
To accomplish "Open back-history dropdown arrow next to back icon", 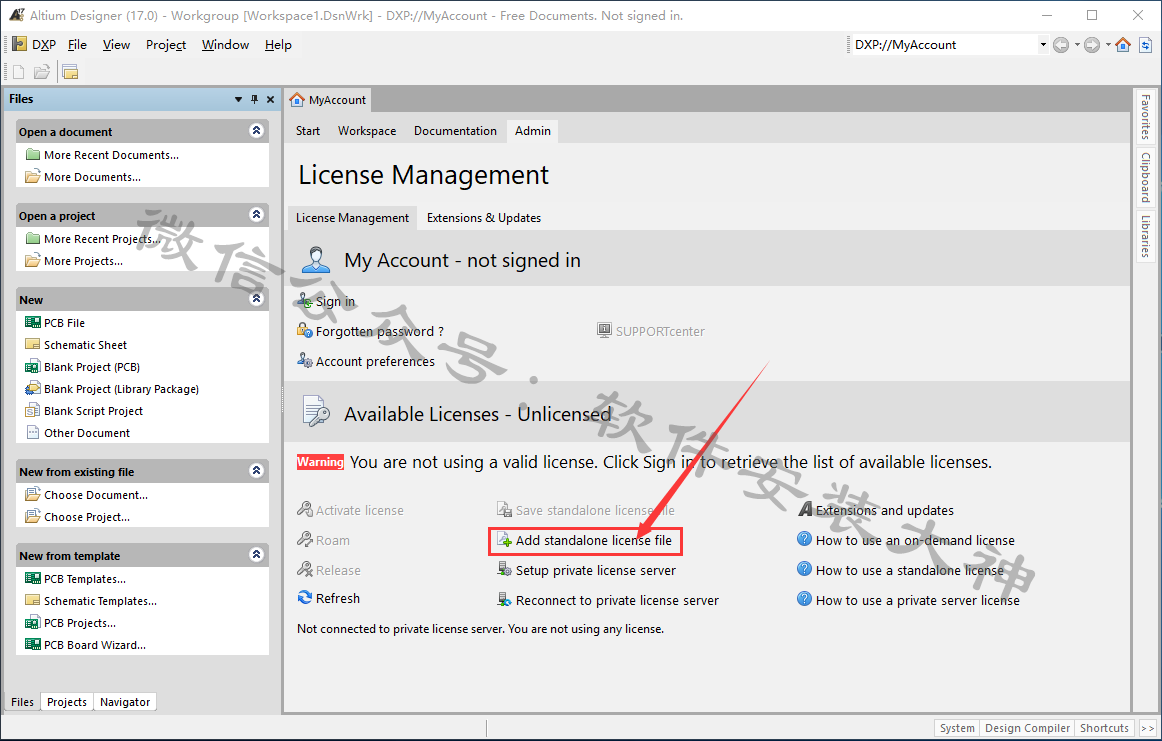I will click(1077, 45).
